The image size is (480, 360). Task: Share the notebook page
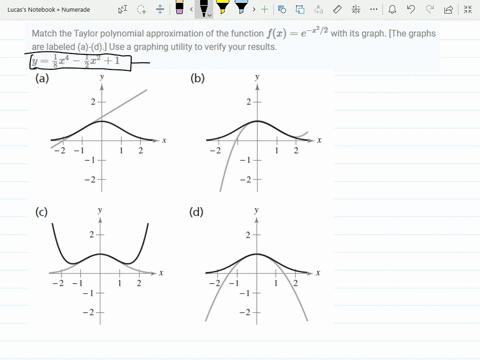pos(449,9)
